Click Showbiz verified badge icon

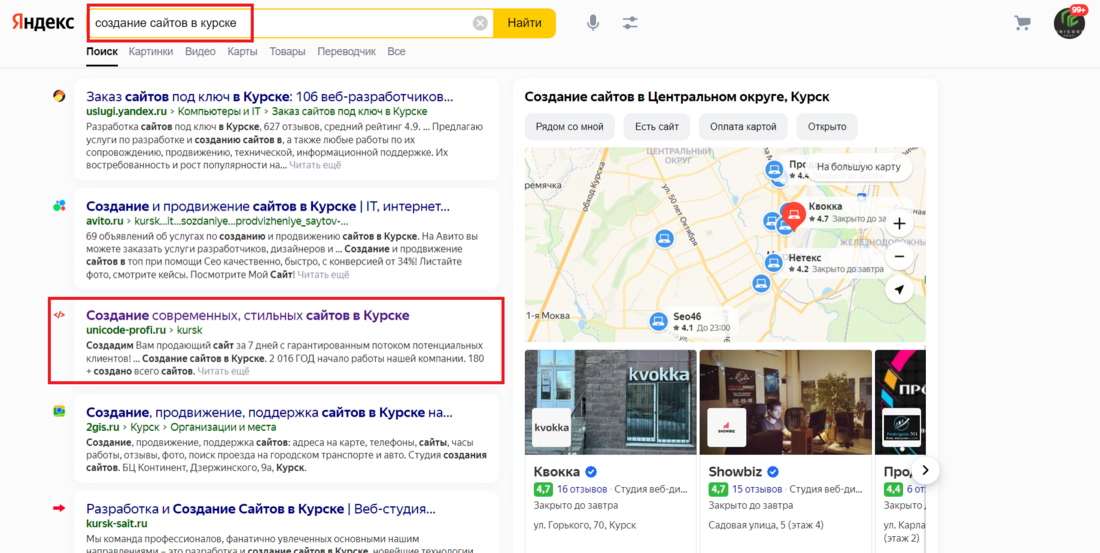tap(773, 472)
